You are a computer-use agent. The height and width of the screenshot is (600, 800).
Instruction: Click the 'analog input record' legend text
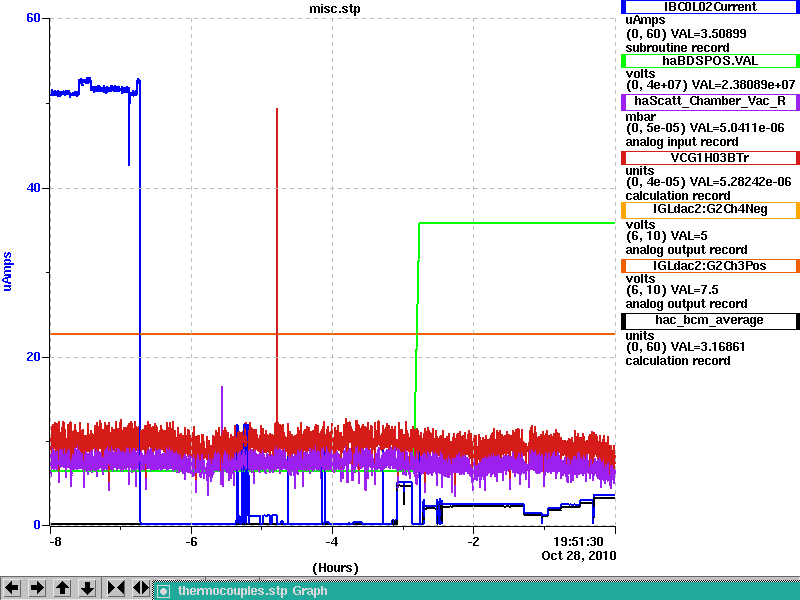tap(682, 142)
